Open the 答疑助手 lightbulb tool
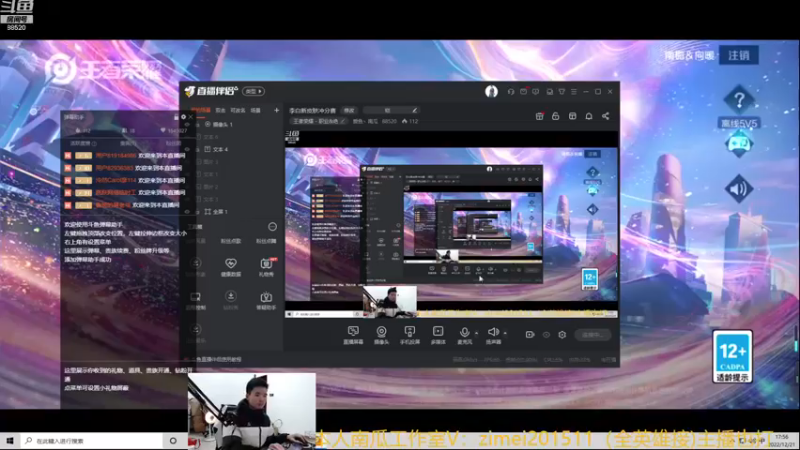The width and height of the screenshot is (800, 450). point(266,301)
